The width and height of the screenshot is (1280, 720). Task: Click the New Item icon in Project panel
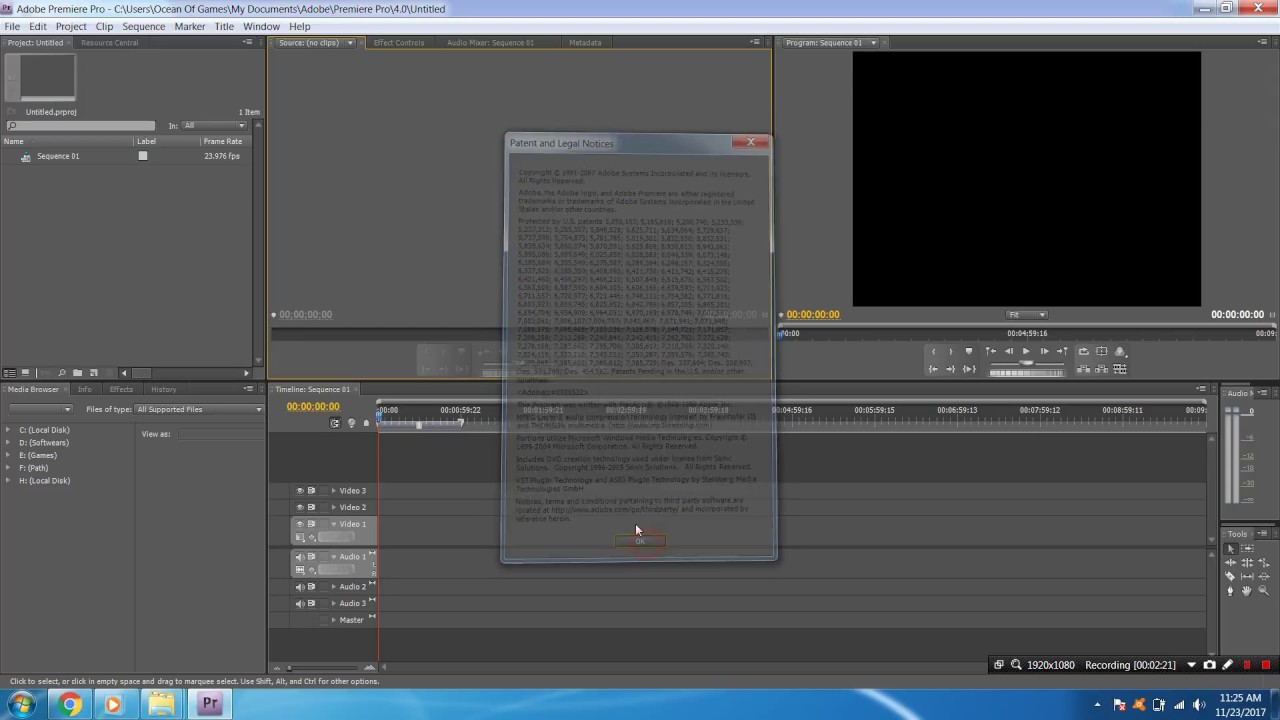(x=94, y=373)
